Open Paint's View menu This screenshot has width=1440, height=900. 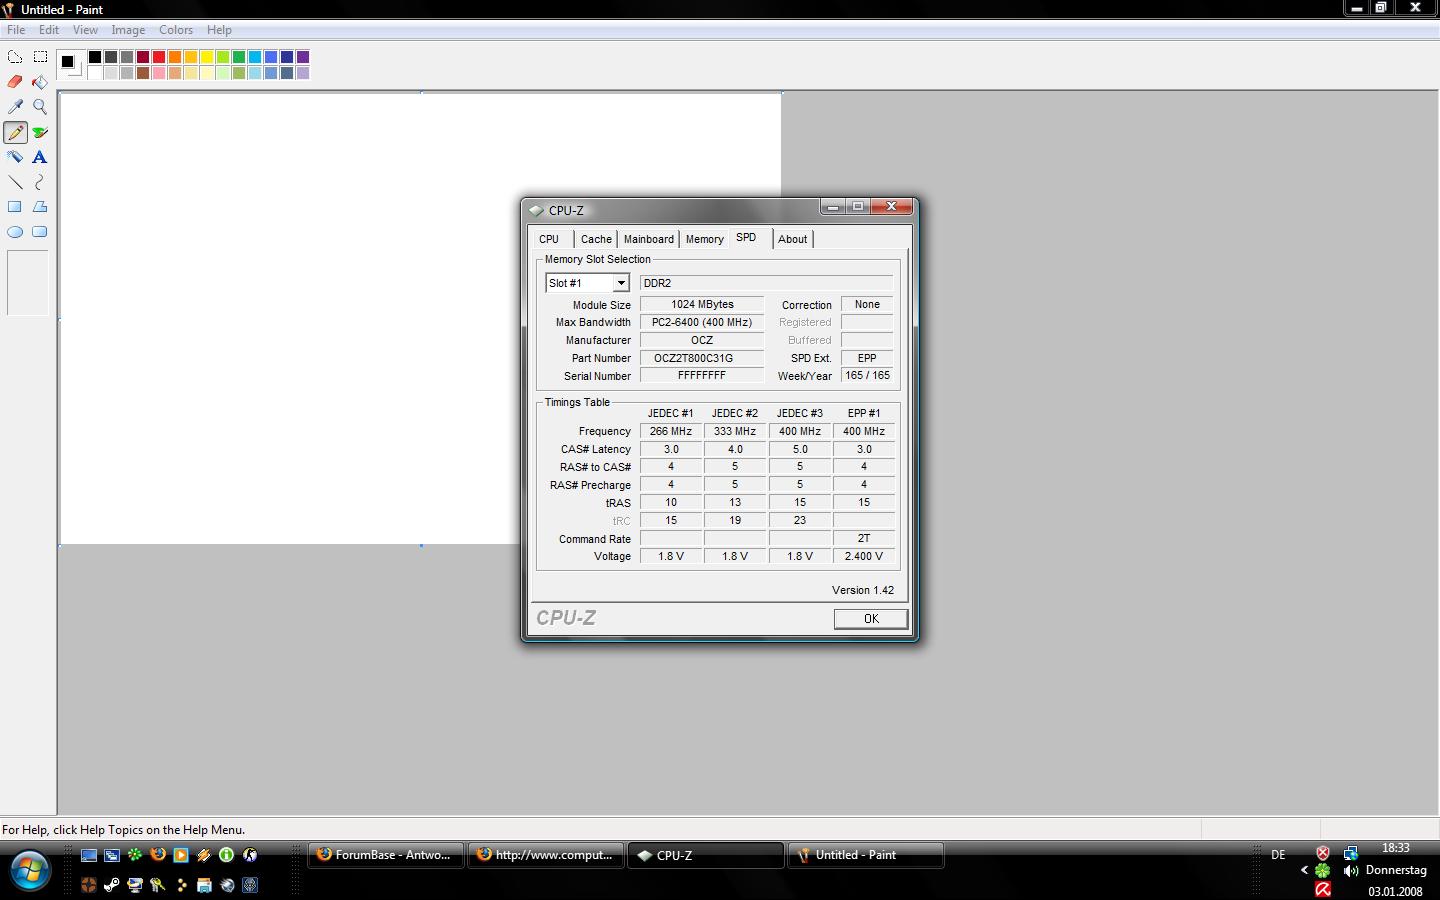(85, 30)
